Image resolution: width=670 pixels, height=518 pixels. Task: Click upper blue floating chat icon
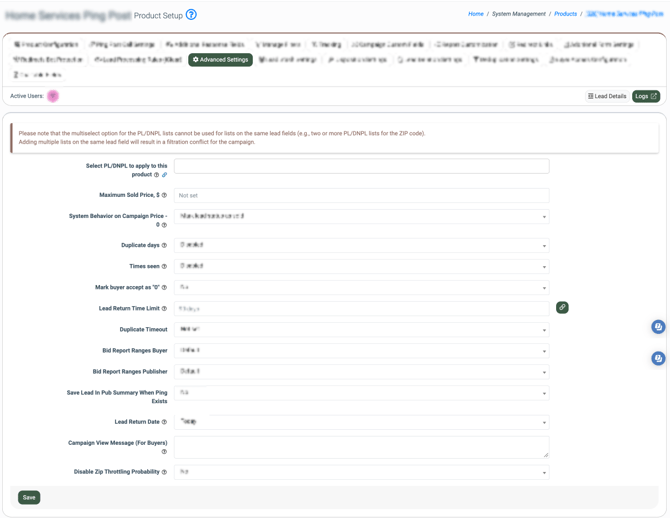point(658,327)
